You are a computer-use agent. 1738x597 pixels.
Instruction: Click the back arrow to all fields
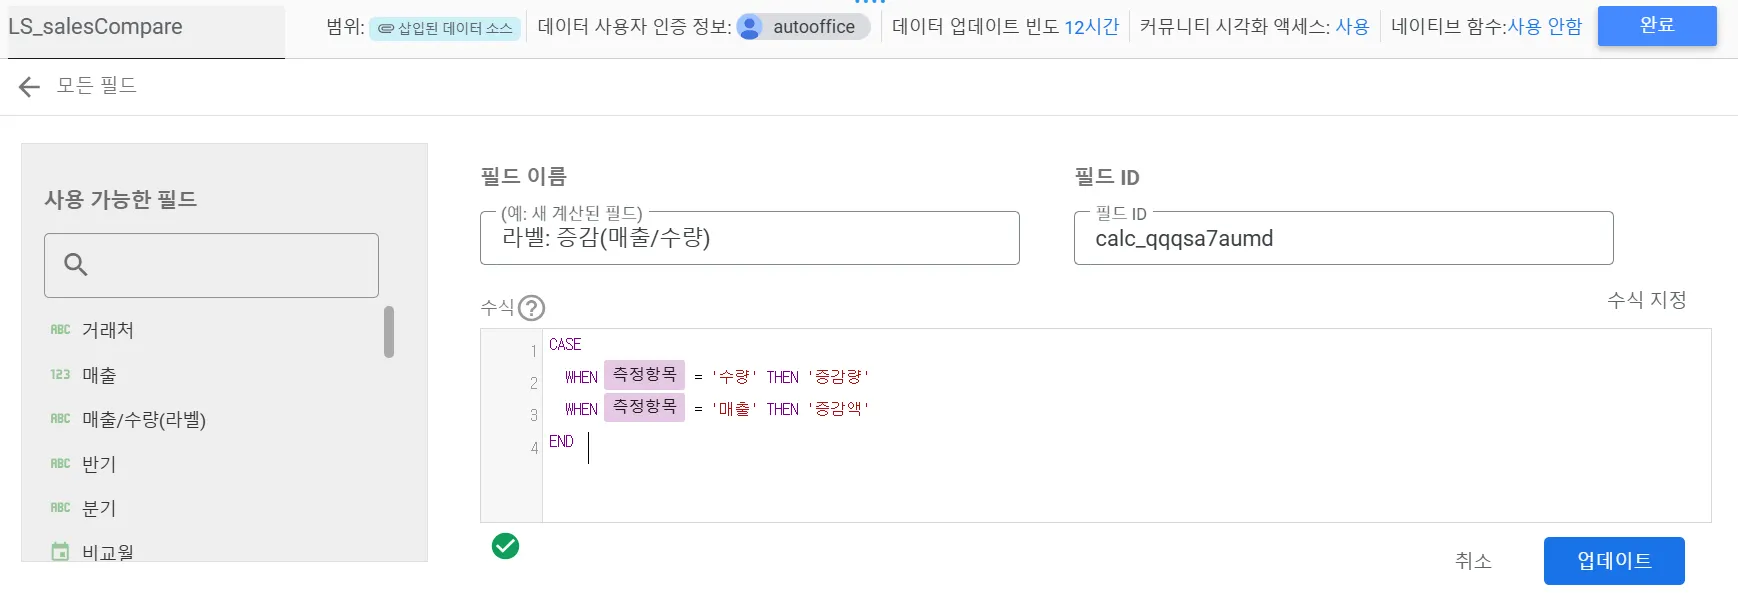point(29,87)
